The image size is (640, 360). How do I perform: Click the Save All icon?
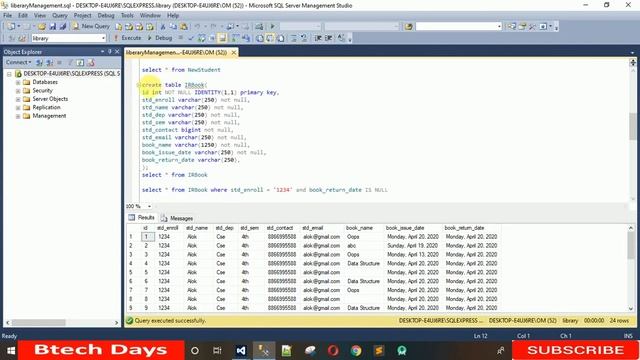point(62,26)
